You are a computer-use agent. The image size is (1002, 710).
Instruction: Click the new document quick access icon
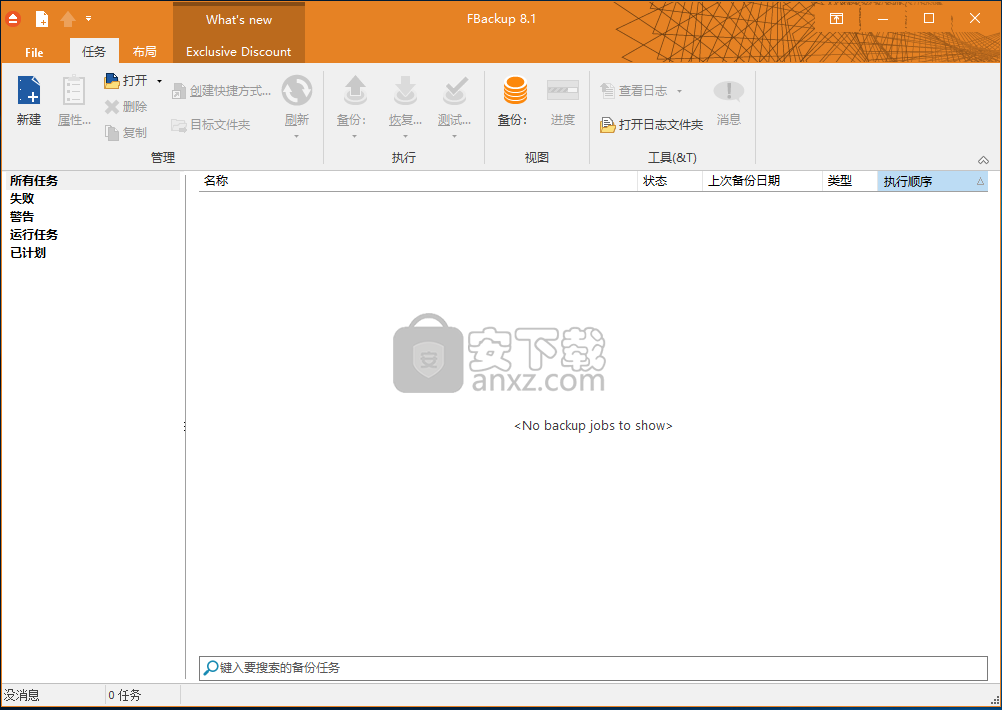click(42, 19)
